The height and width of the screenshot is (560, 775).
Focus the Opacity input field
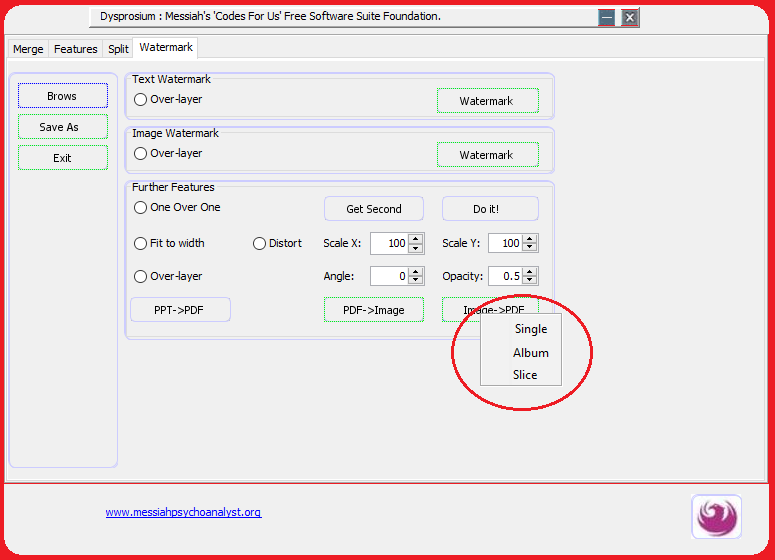(505, 276)
